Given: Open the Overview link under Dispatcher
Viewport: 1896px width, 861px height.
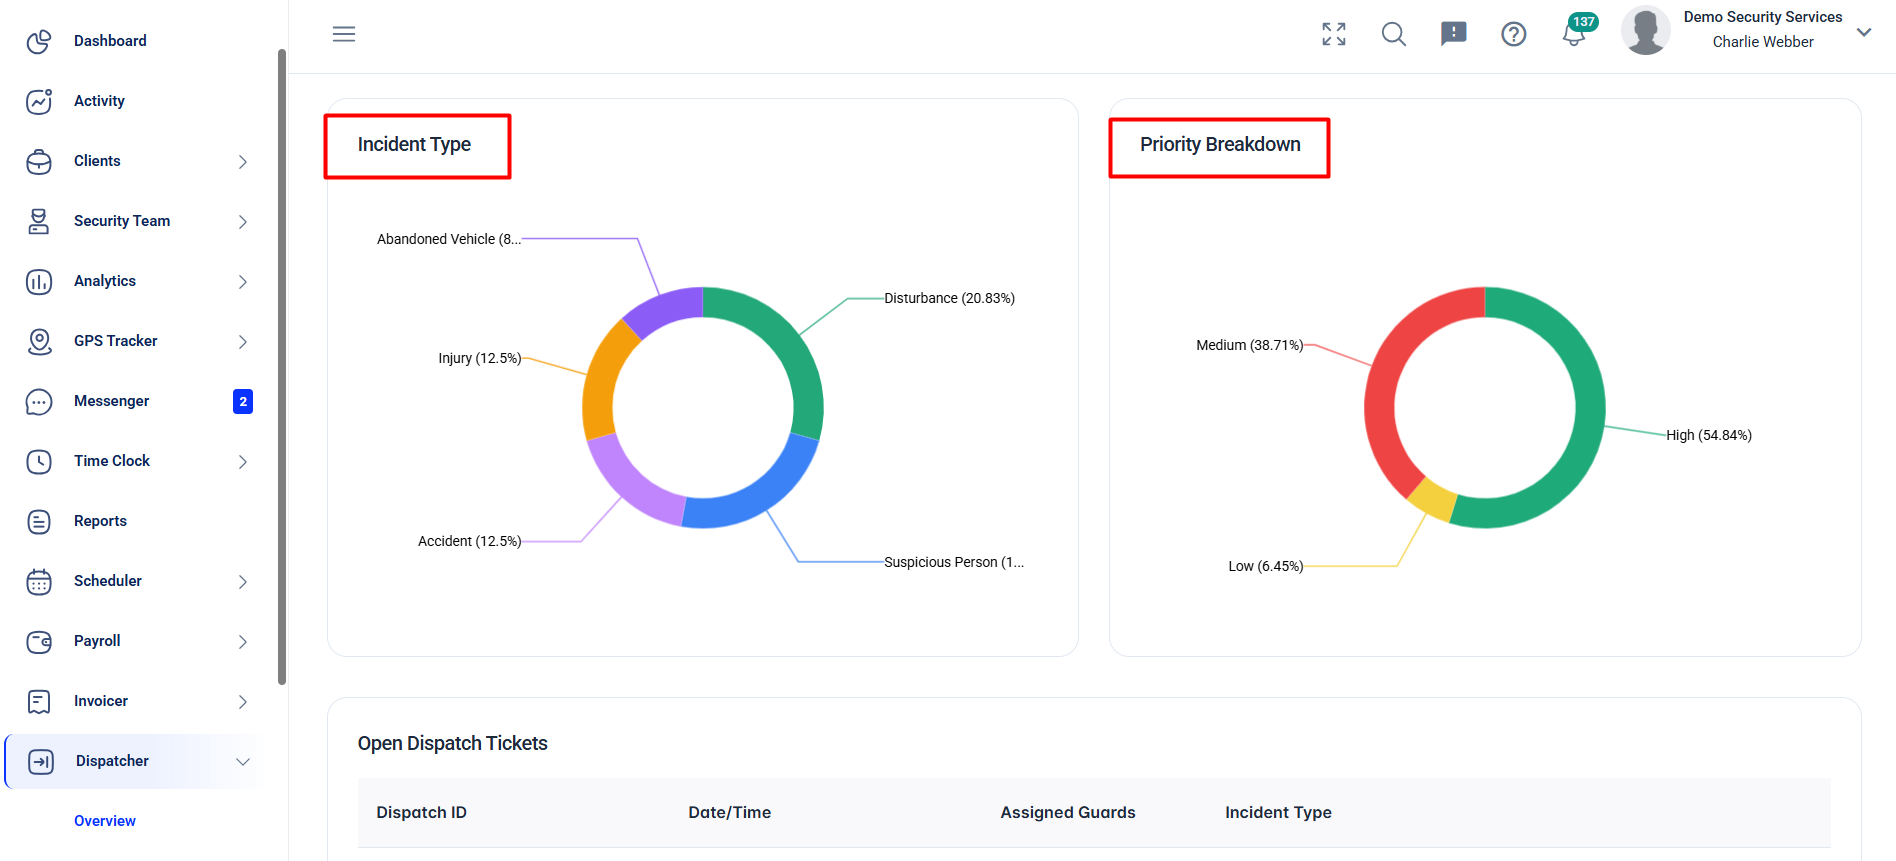Looking at the screenshot, I should click(x=105, y=821).
